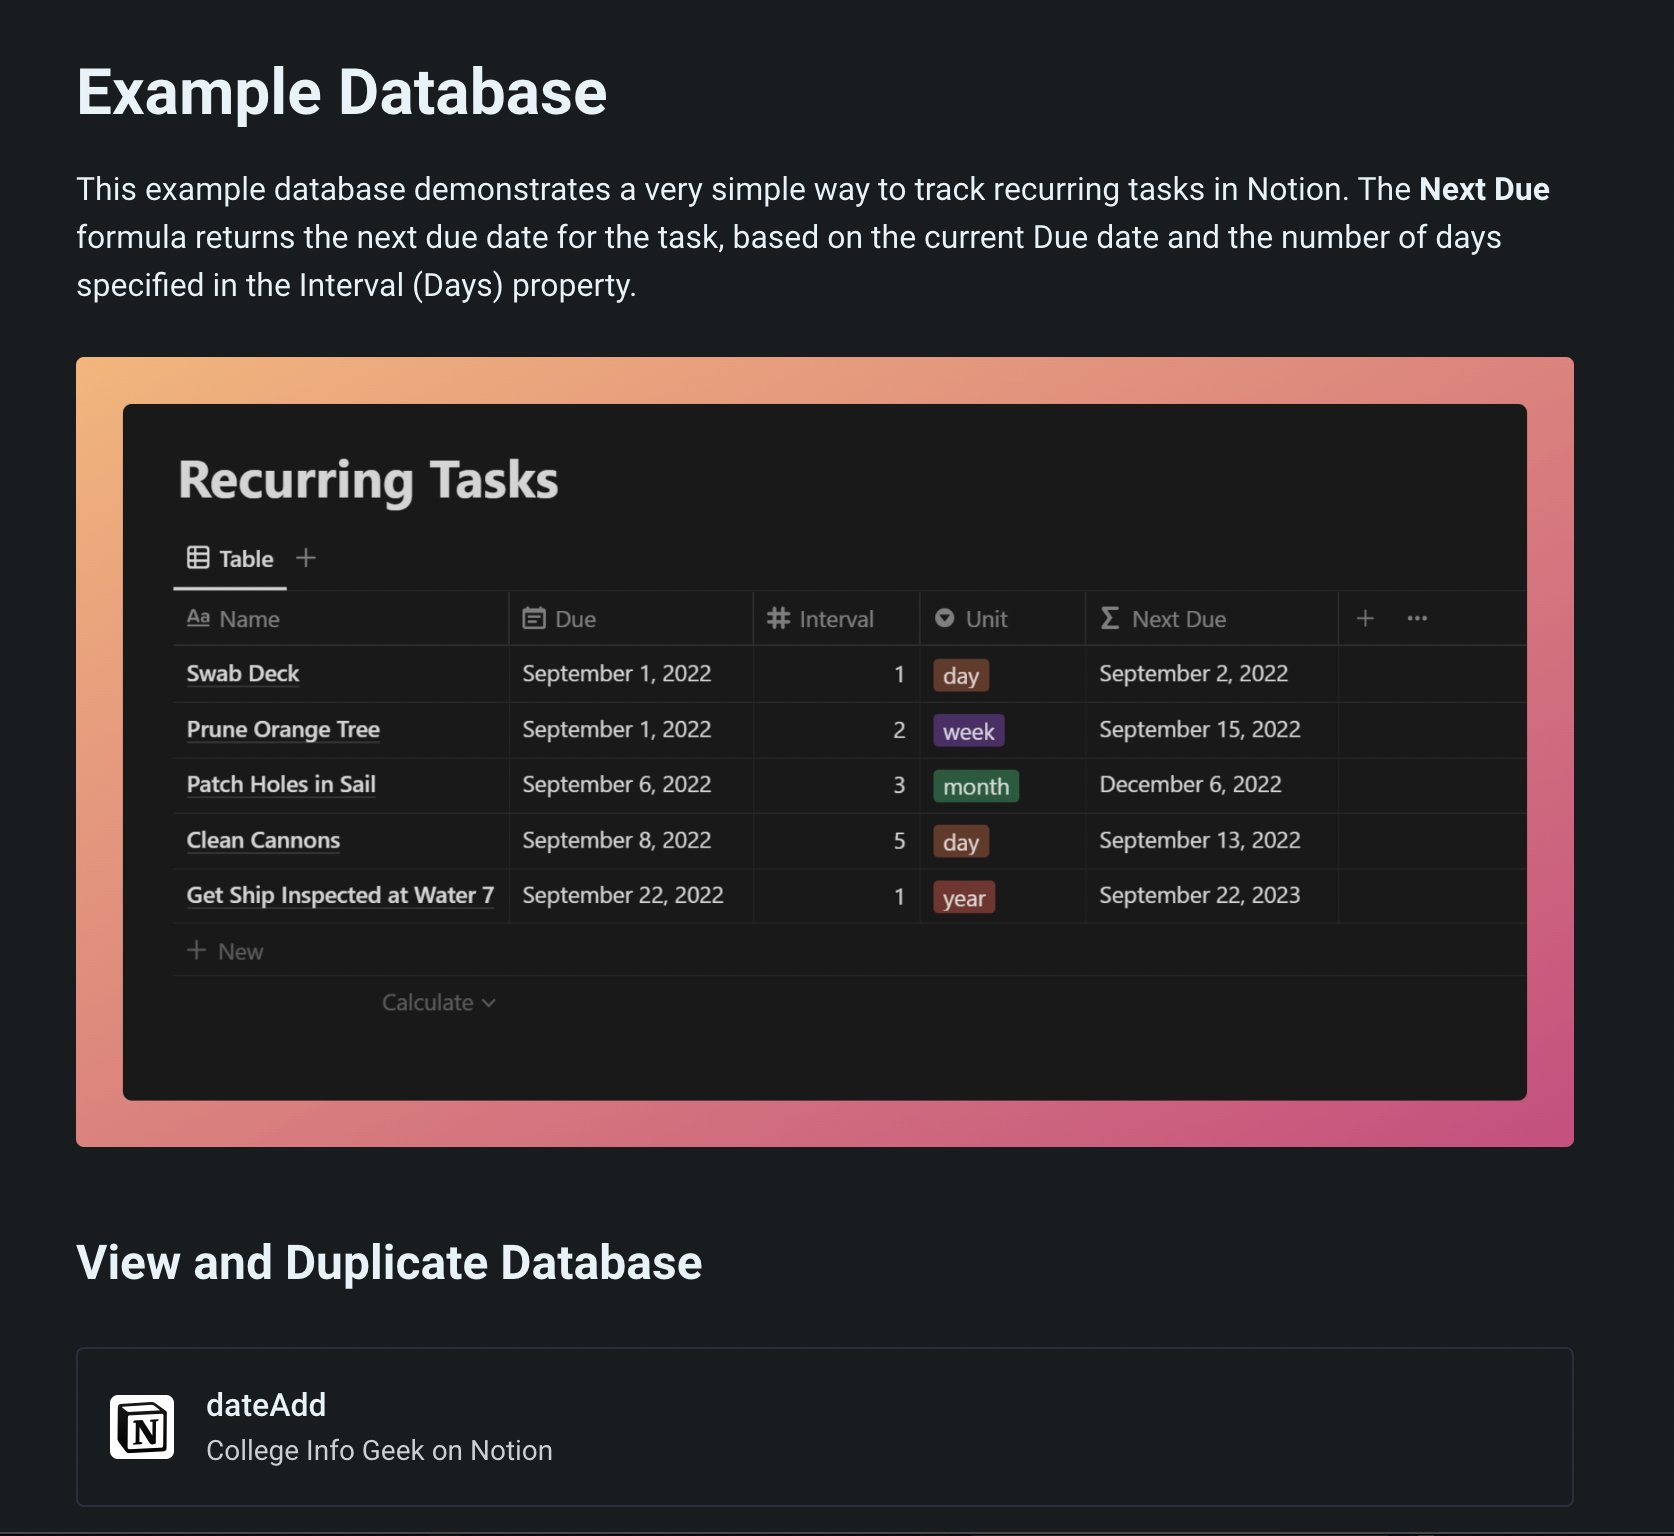Viewport: 1674px width, 1536px height.
Task: Click the table grid icon beside Table view
Action: pyautogui.click(x=198, y=558)
